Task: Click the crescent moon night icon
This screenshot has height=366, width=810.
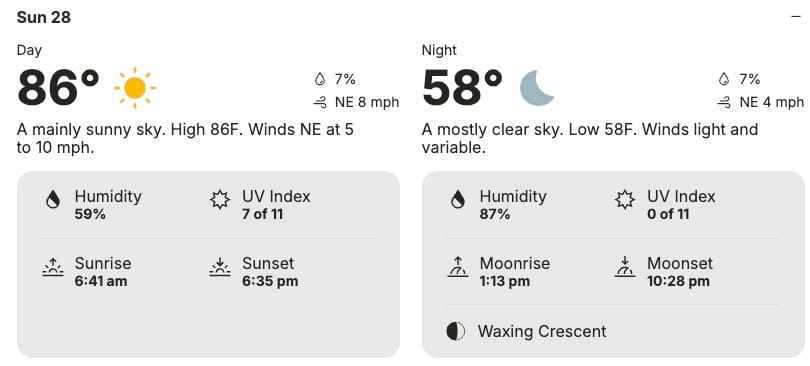Action: point(537,88)
